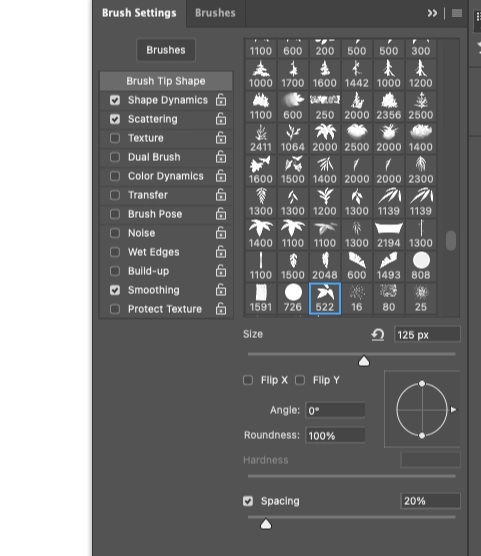This screenshot has height=556, width=481.
Task: Enable the Protect Texture checkbox
Action: [x=115, y=309]
